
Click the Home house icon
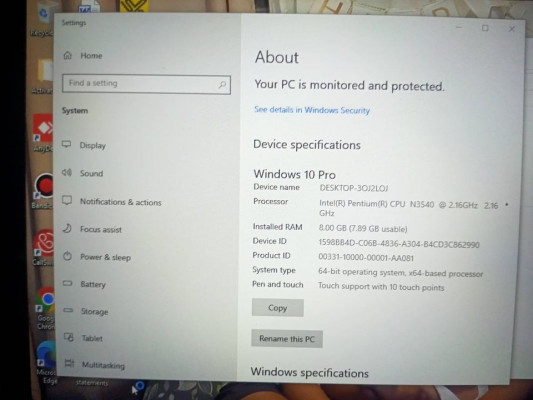pyautogui.click(x=68, y=55)
